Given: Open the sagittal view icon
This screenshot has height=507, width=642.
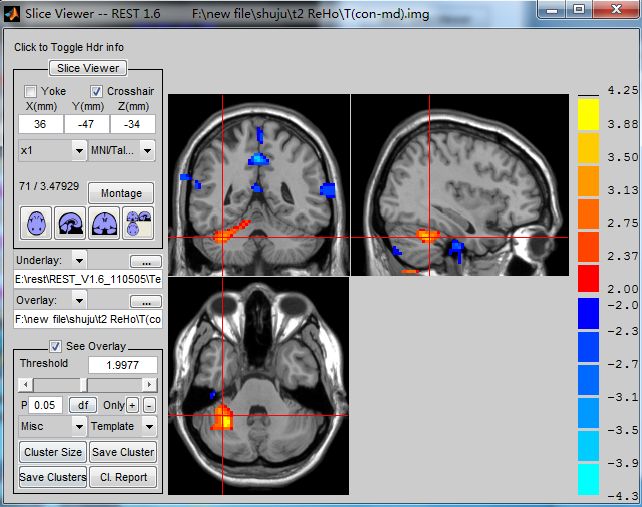Looking at the screenshot, I should point(70,223).
